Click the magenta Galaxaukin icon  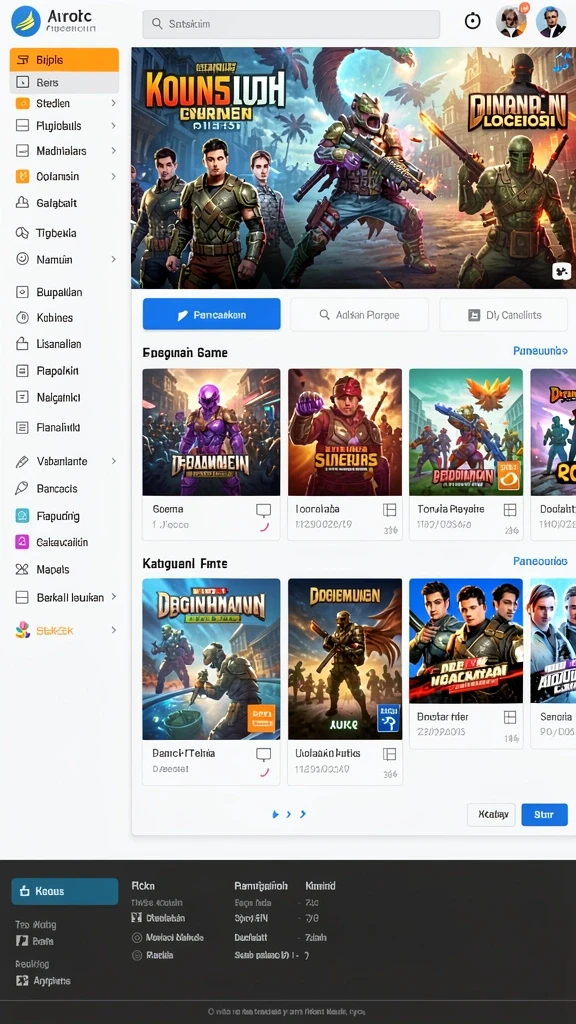pyautogui.click(x=22, y=542)
